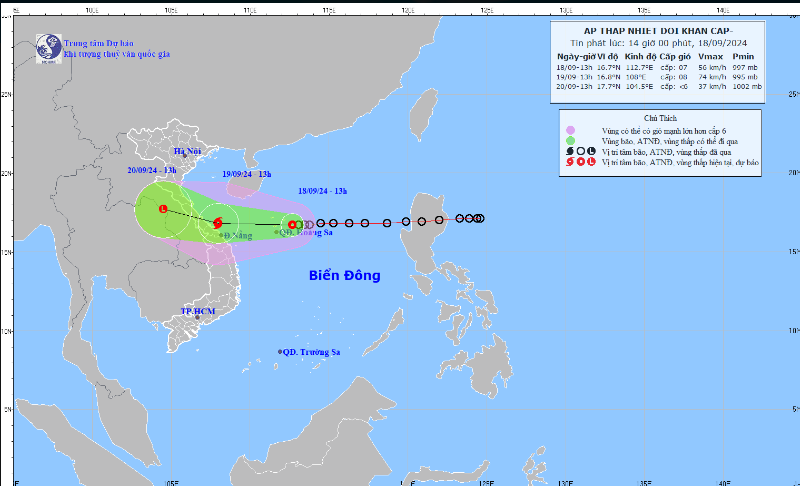Select the black hollow circle legend icon
This screenshot has height=486, width=800.
581,151
